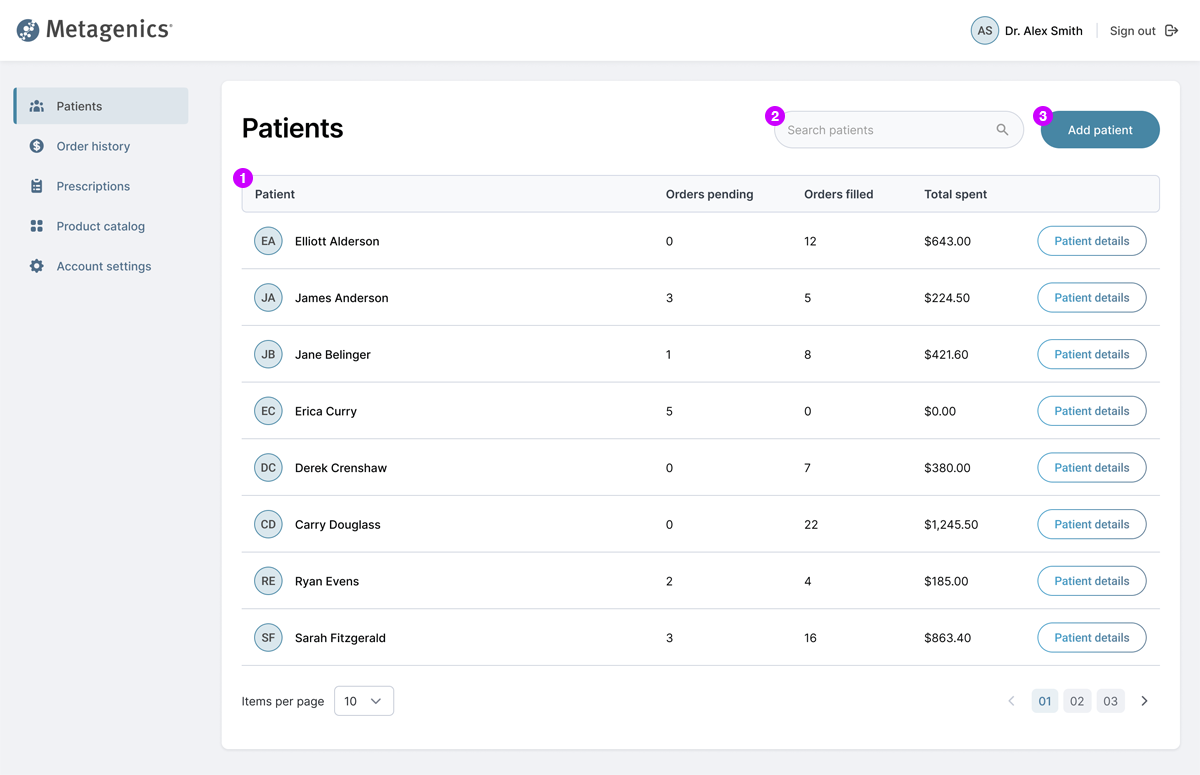Click the Account settings gear icon

point(37,266)
